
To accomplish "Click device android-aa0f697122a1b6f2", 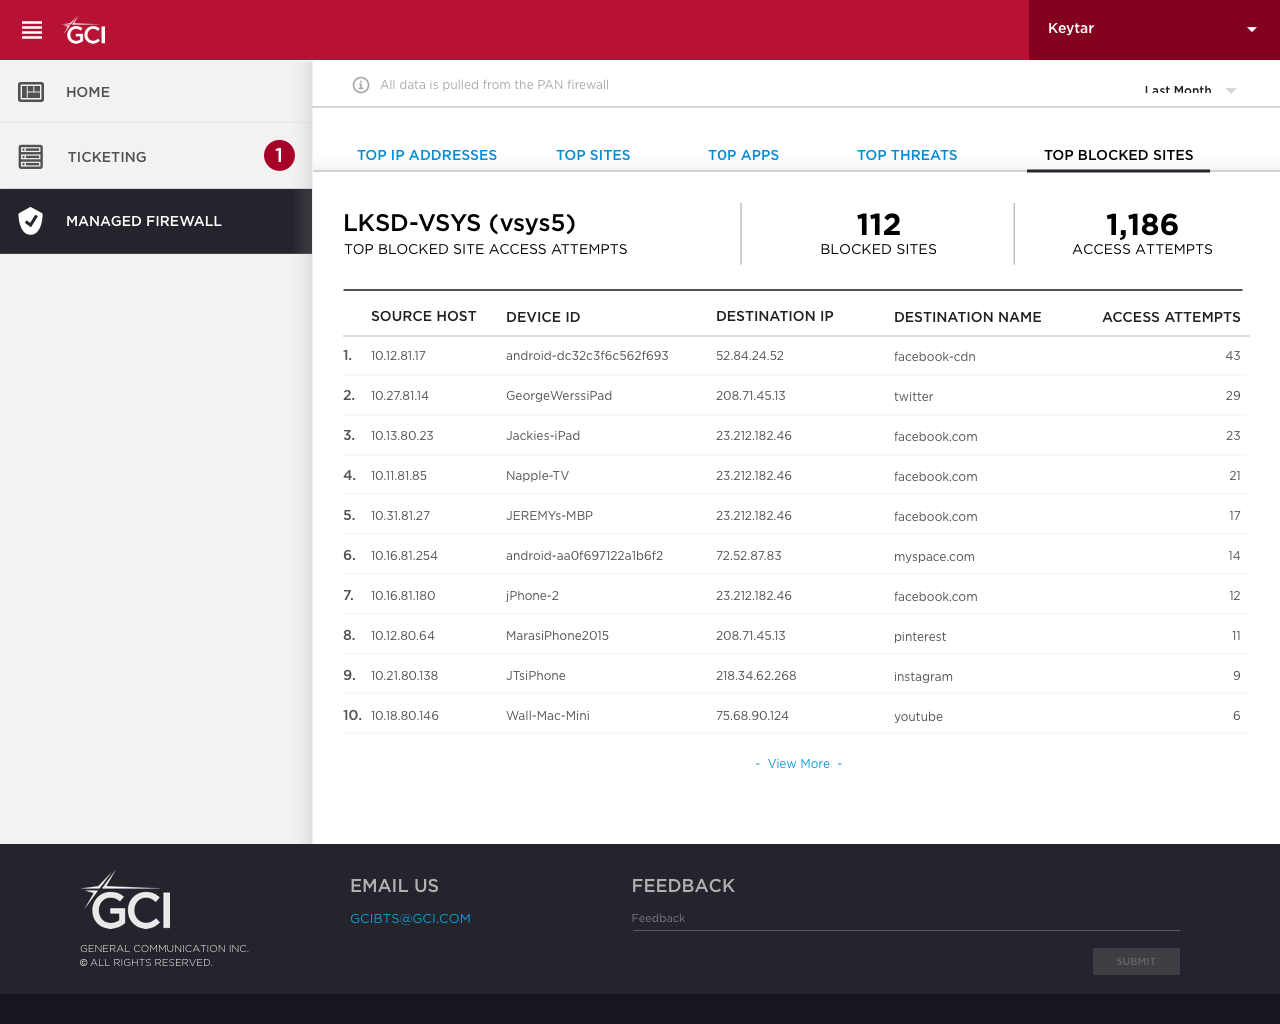I will pos(584,556).
